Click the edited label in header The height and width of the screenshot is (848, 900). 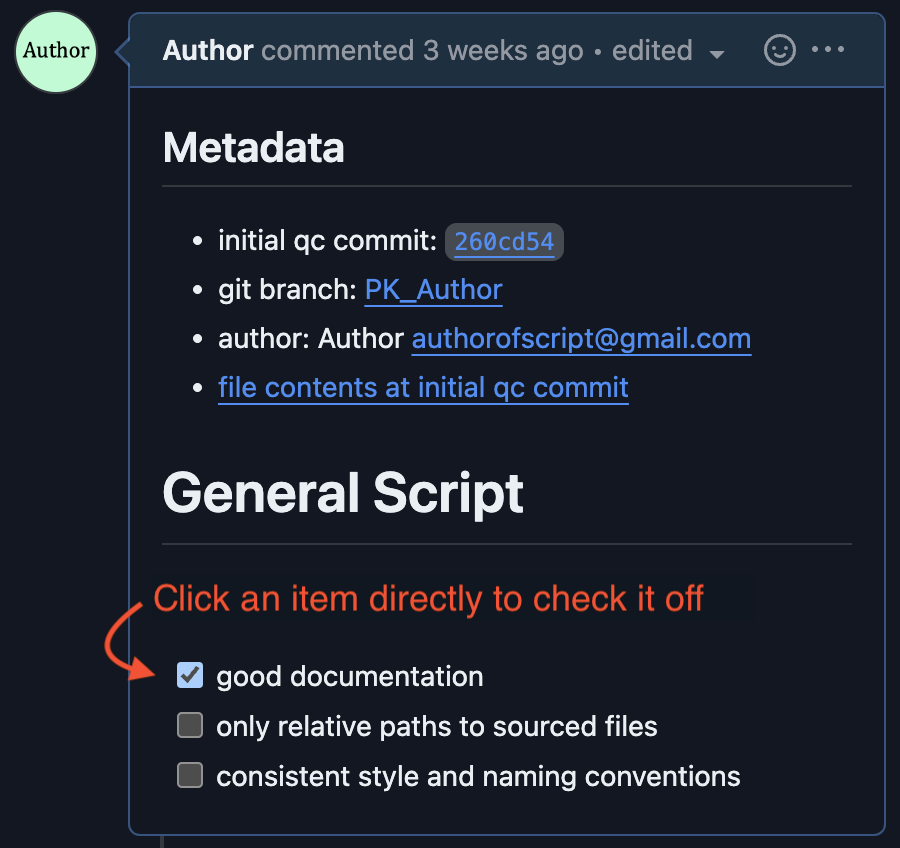coord(652,51)
